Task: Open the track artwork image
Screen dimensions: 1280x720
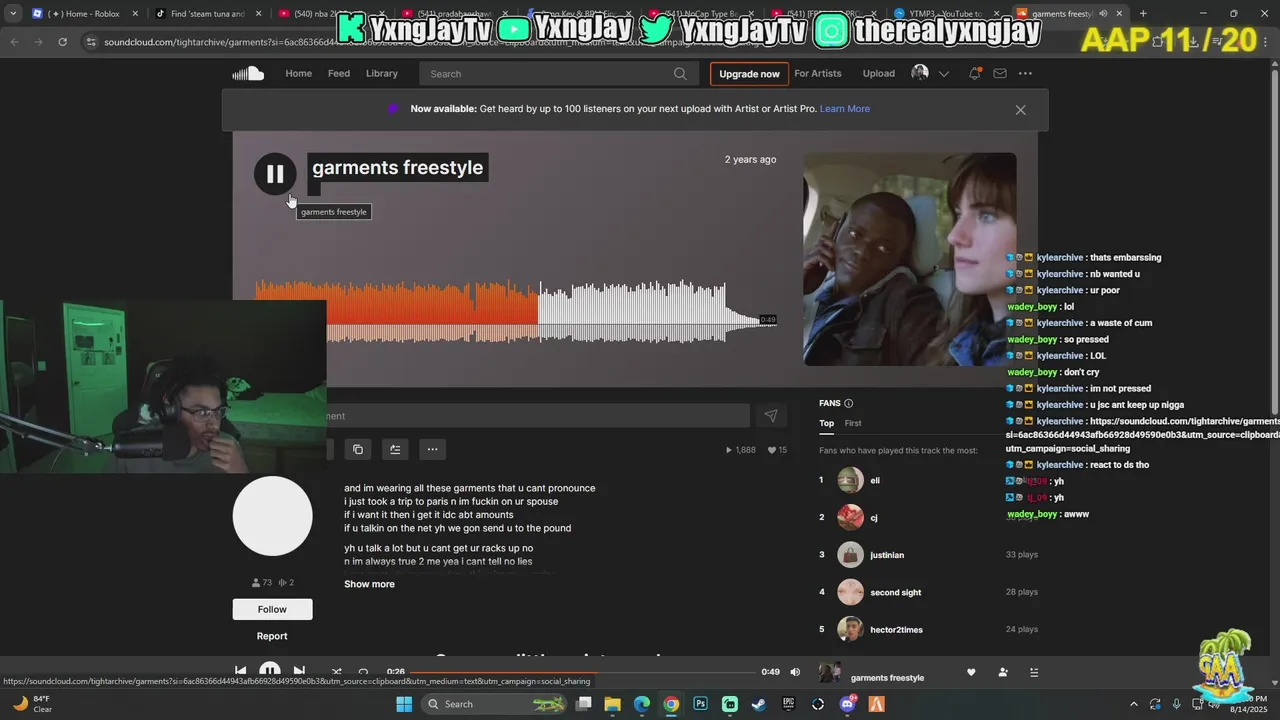Action: click(x=909, y=259)
